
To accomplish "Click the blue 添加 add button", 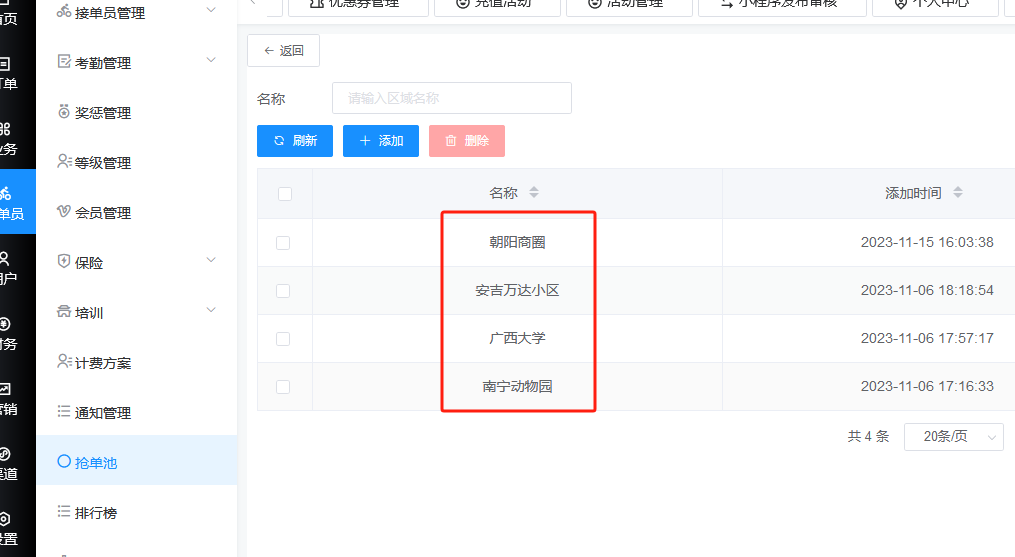I will pos(381,141).
